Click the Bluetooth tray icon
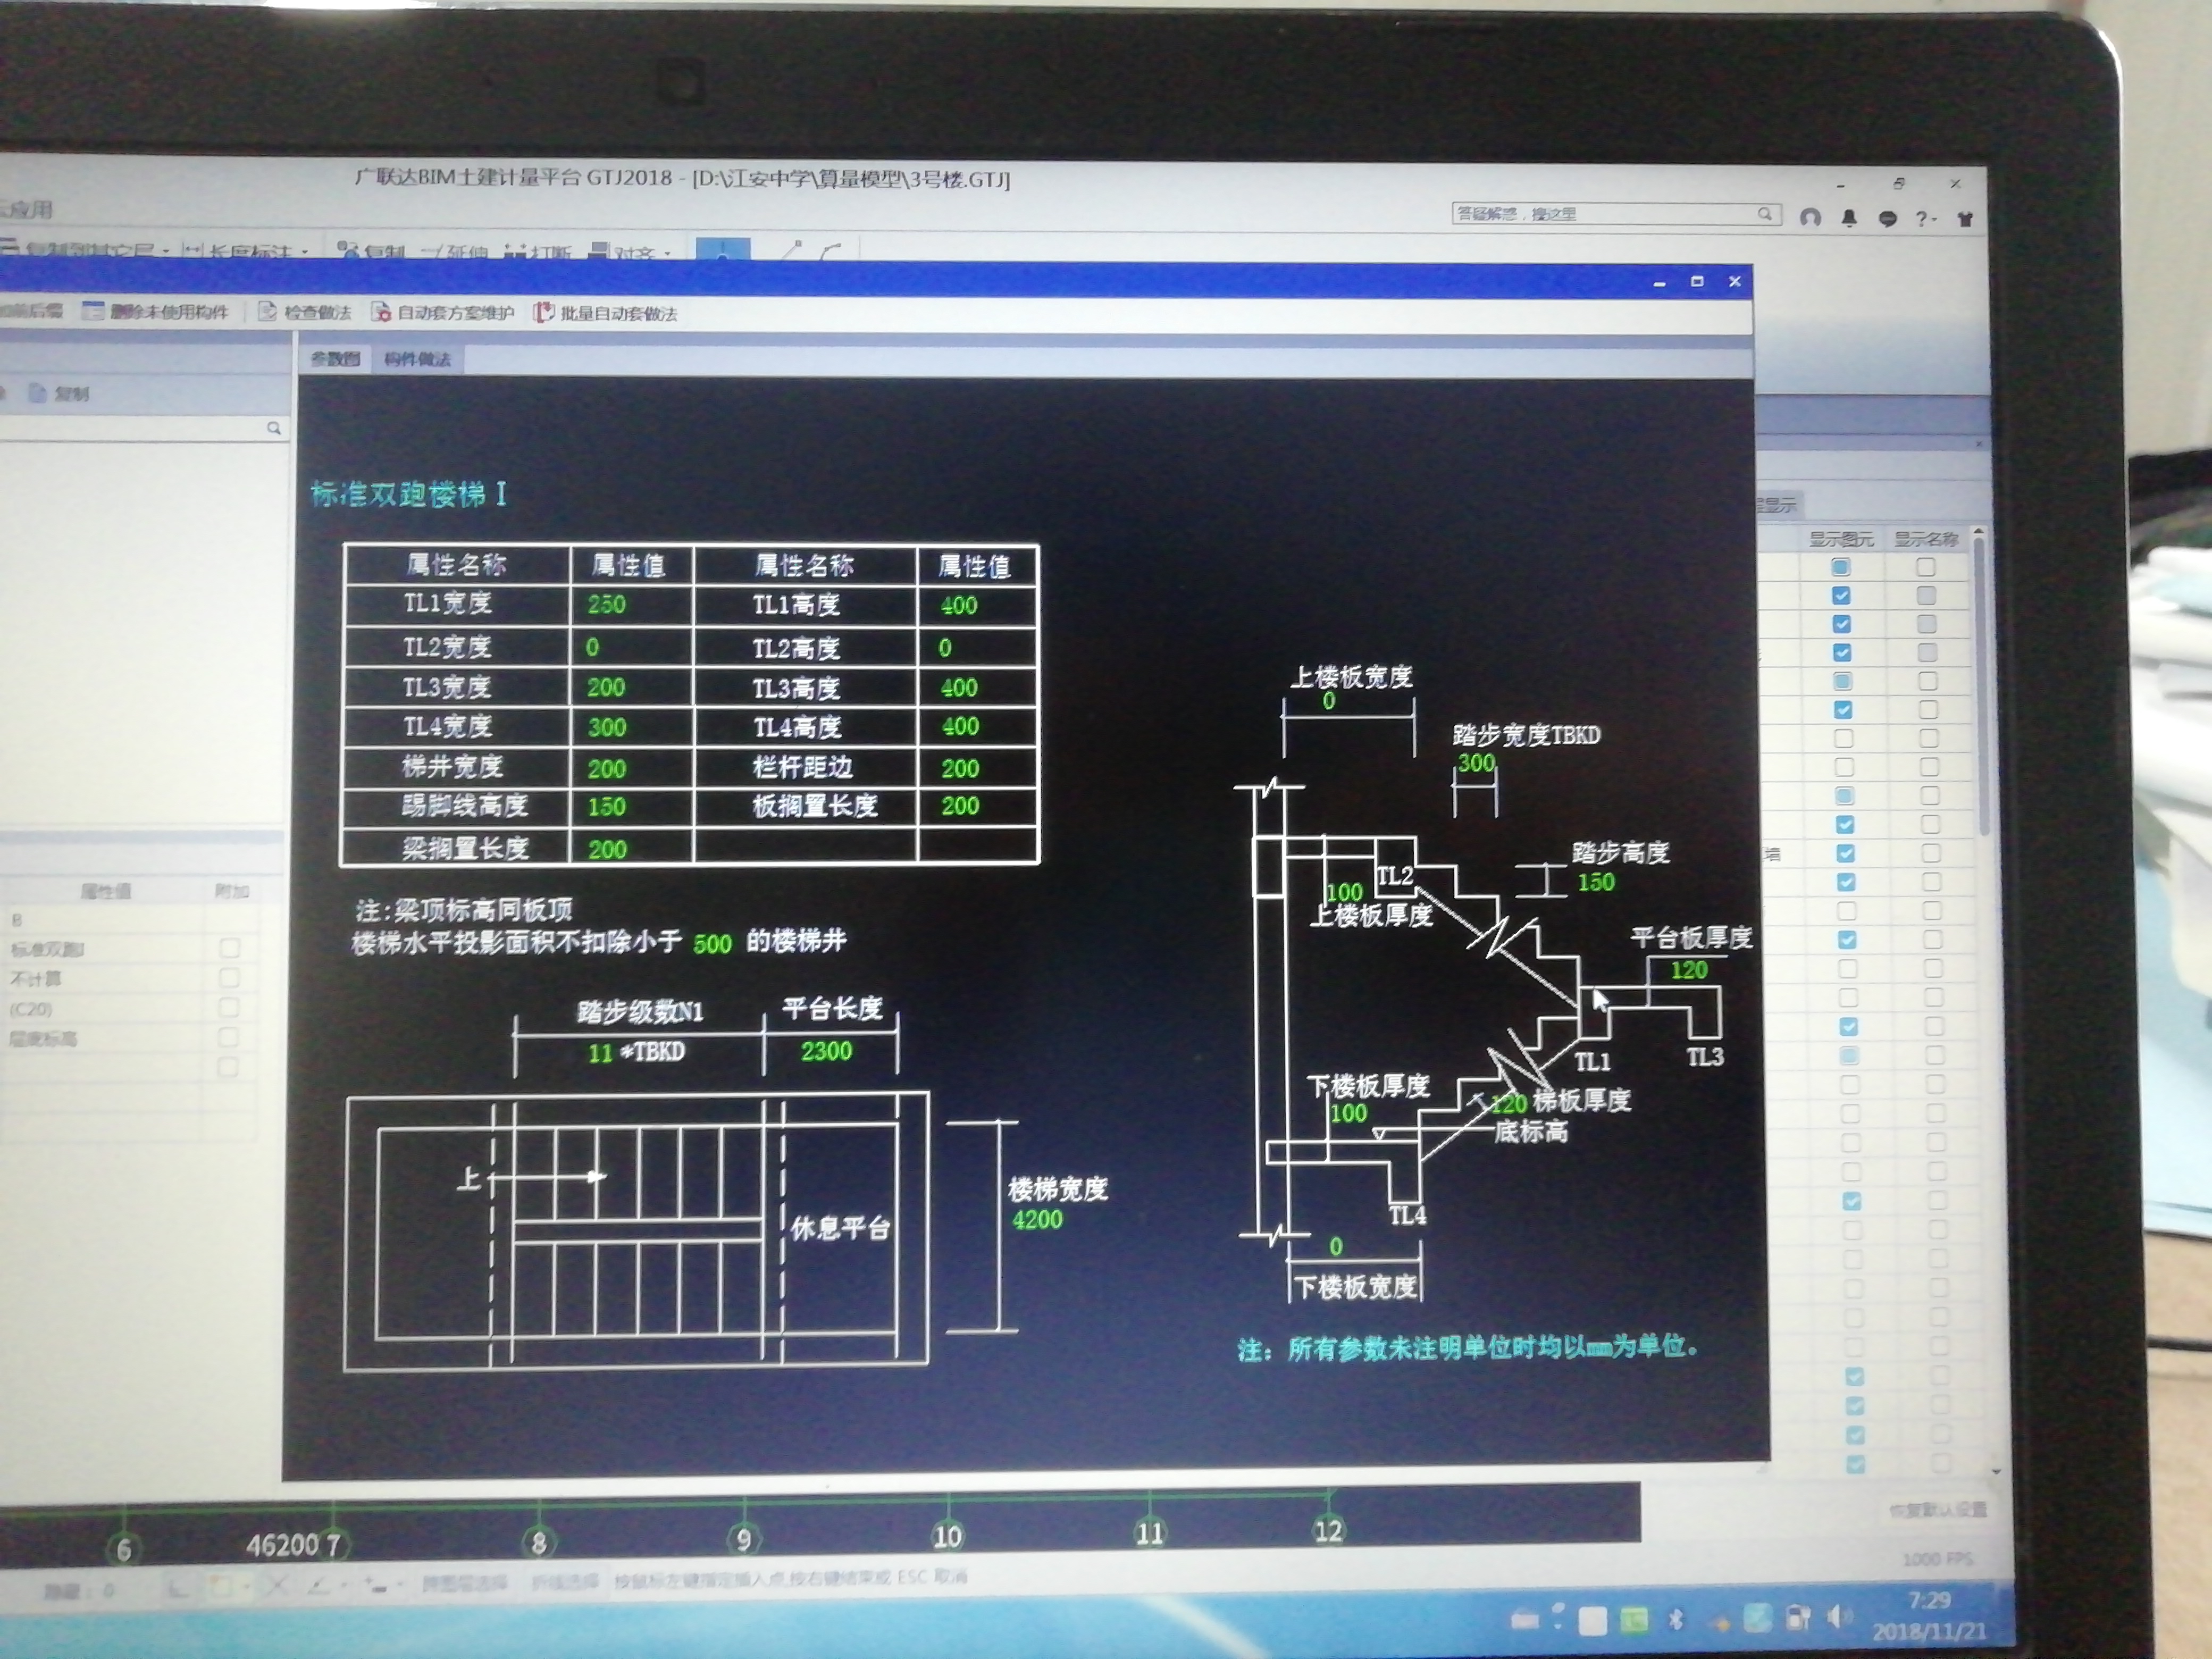This screenshot has height=1659, width=2212. [1677, 1618]
